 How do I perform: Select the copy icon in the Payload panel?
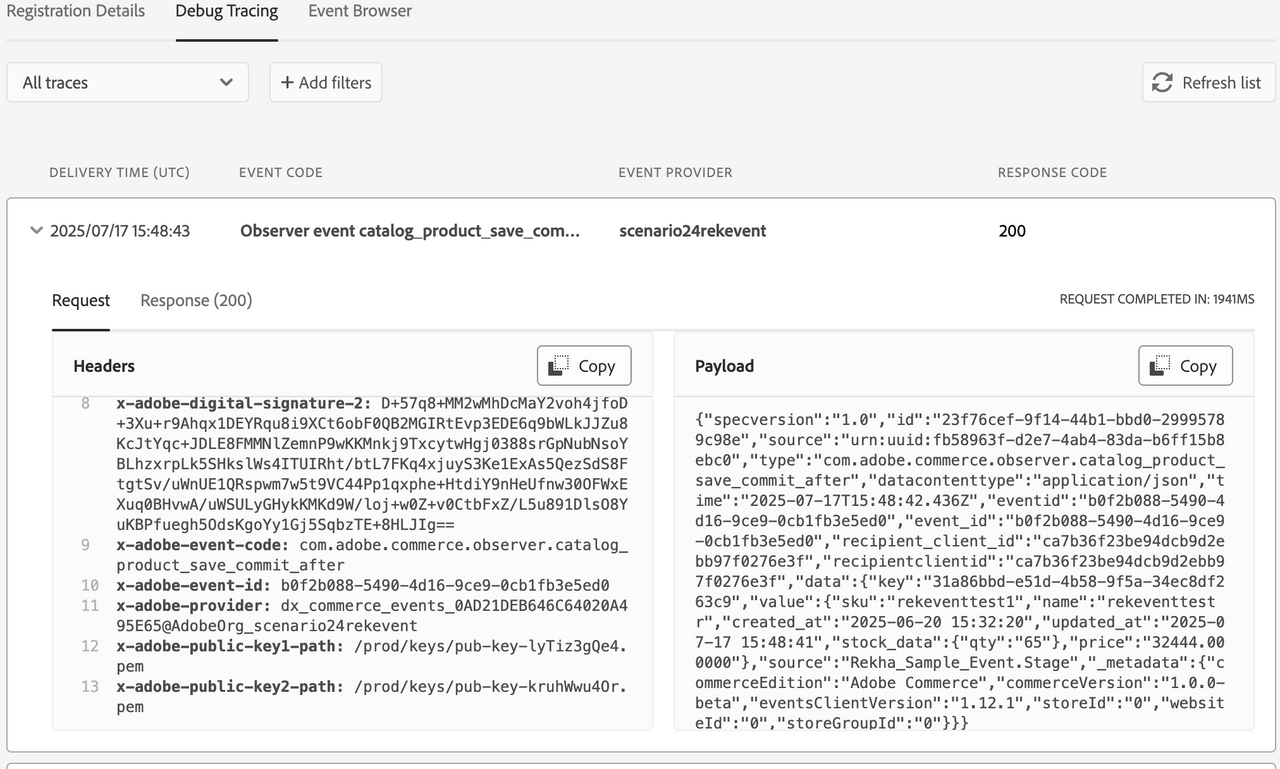pos(1162,365)
